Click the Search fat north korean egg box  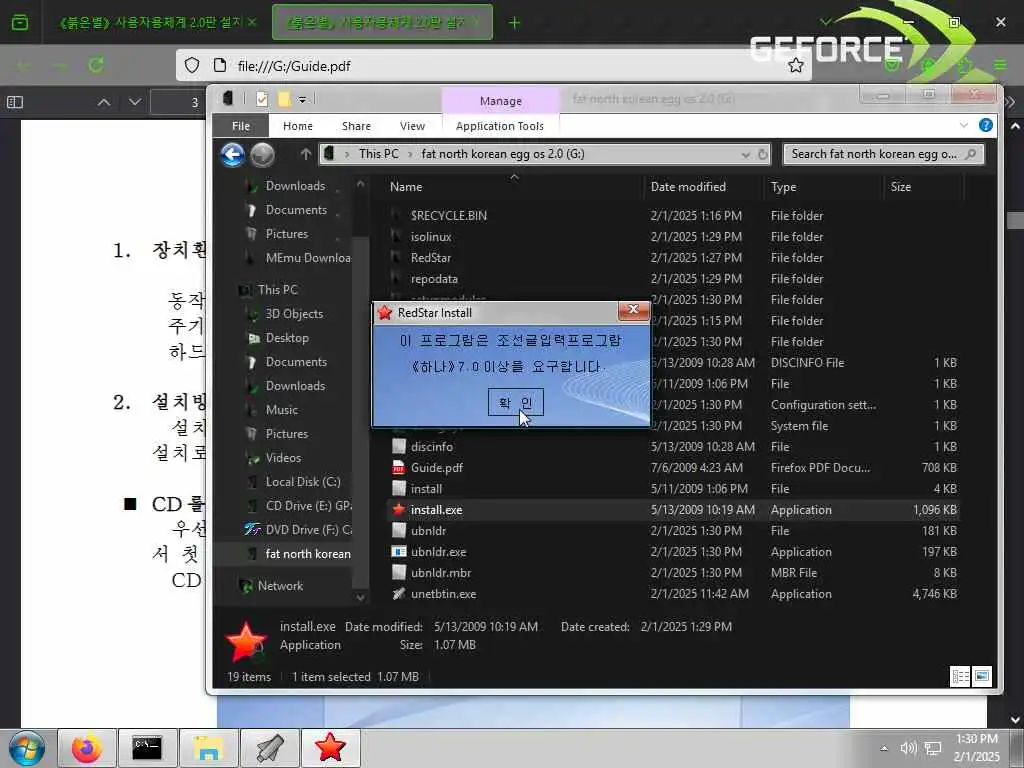(x=883, y=154)
